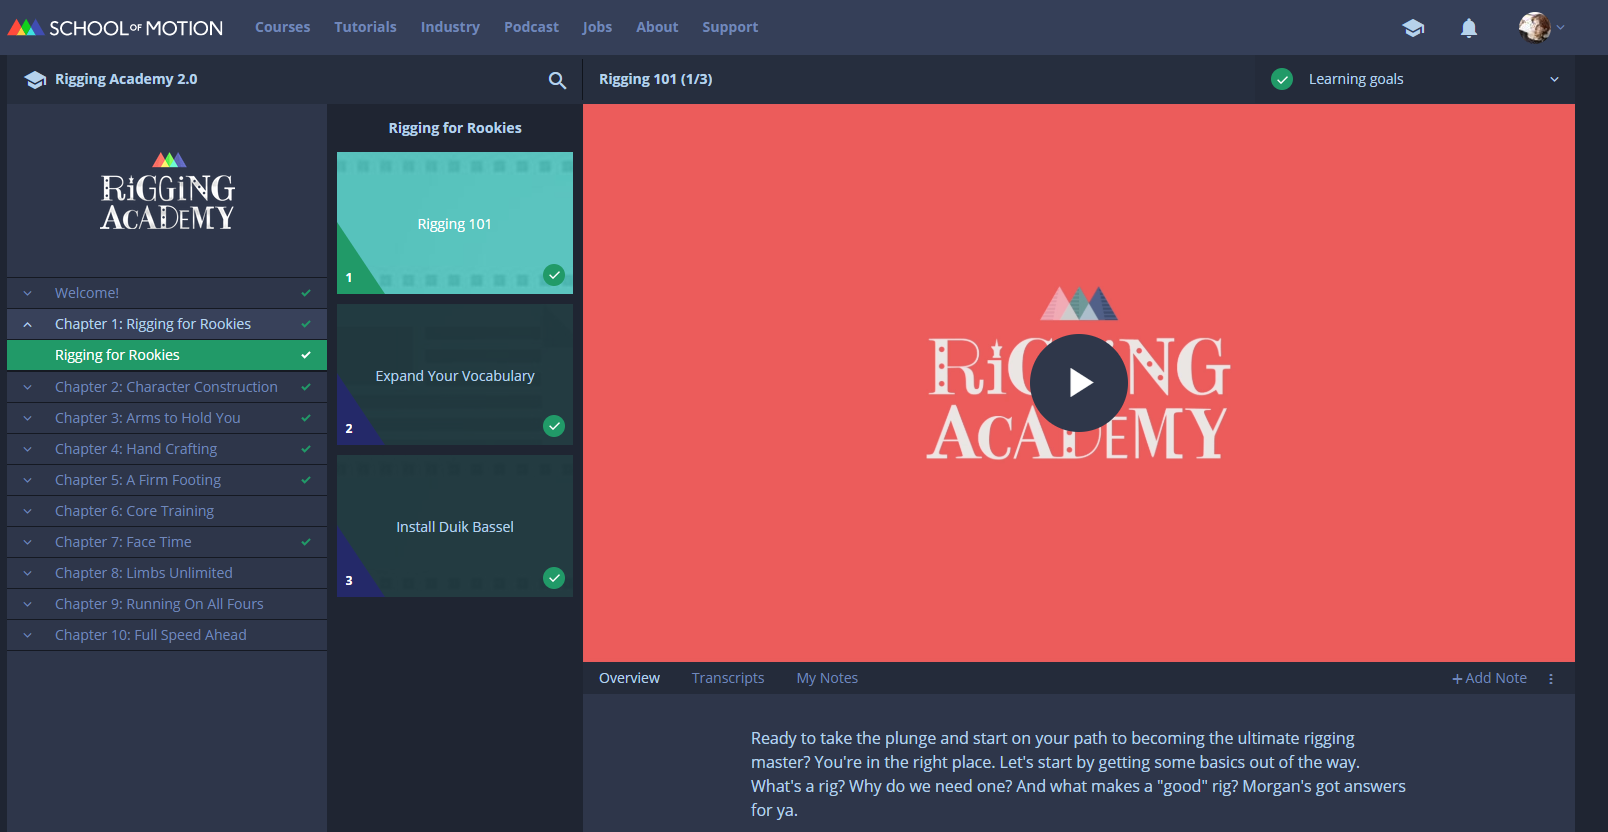Switch to the My Notes tab
The height and width of the screenshot is (832, 1608).
click(827, 678)
